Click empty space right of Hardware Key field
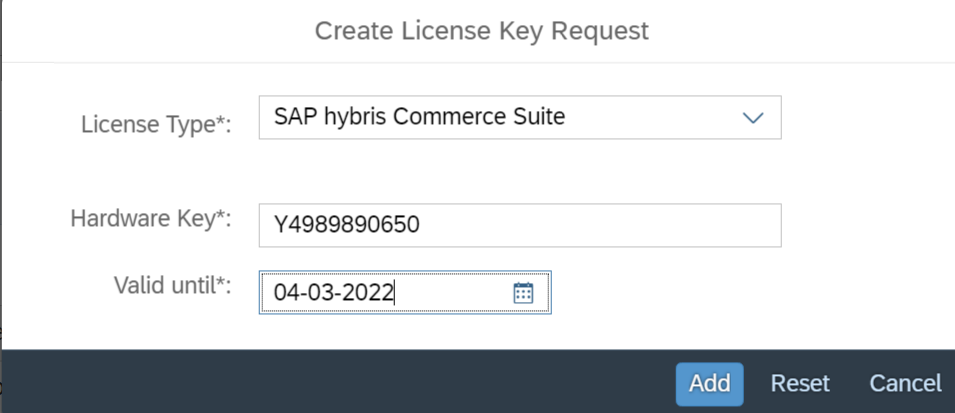 point(865,226)
